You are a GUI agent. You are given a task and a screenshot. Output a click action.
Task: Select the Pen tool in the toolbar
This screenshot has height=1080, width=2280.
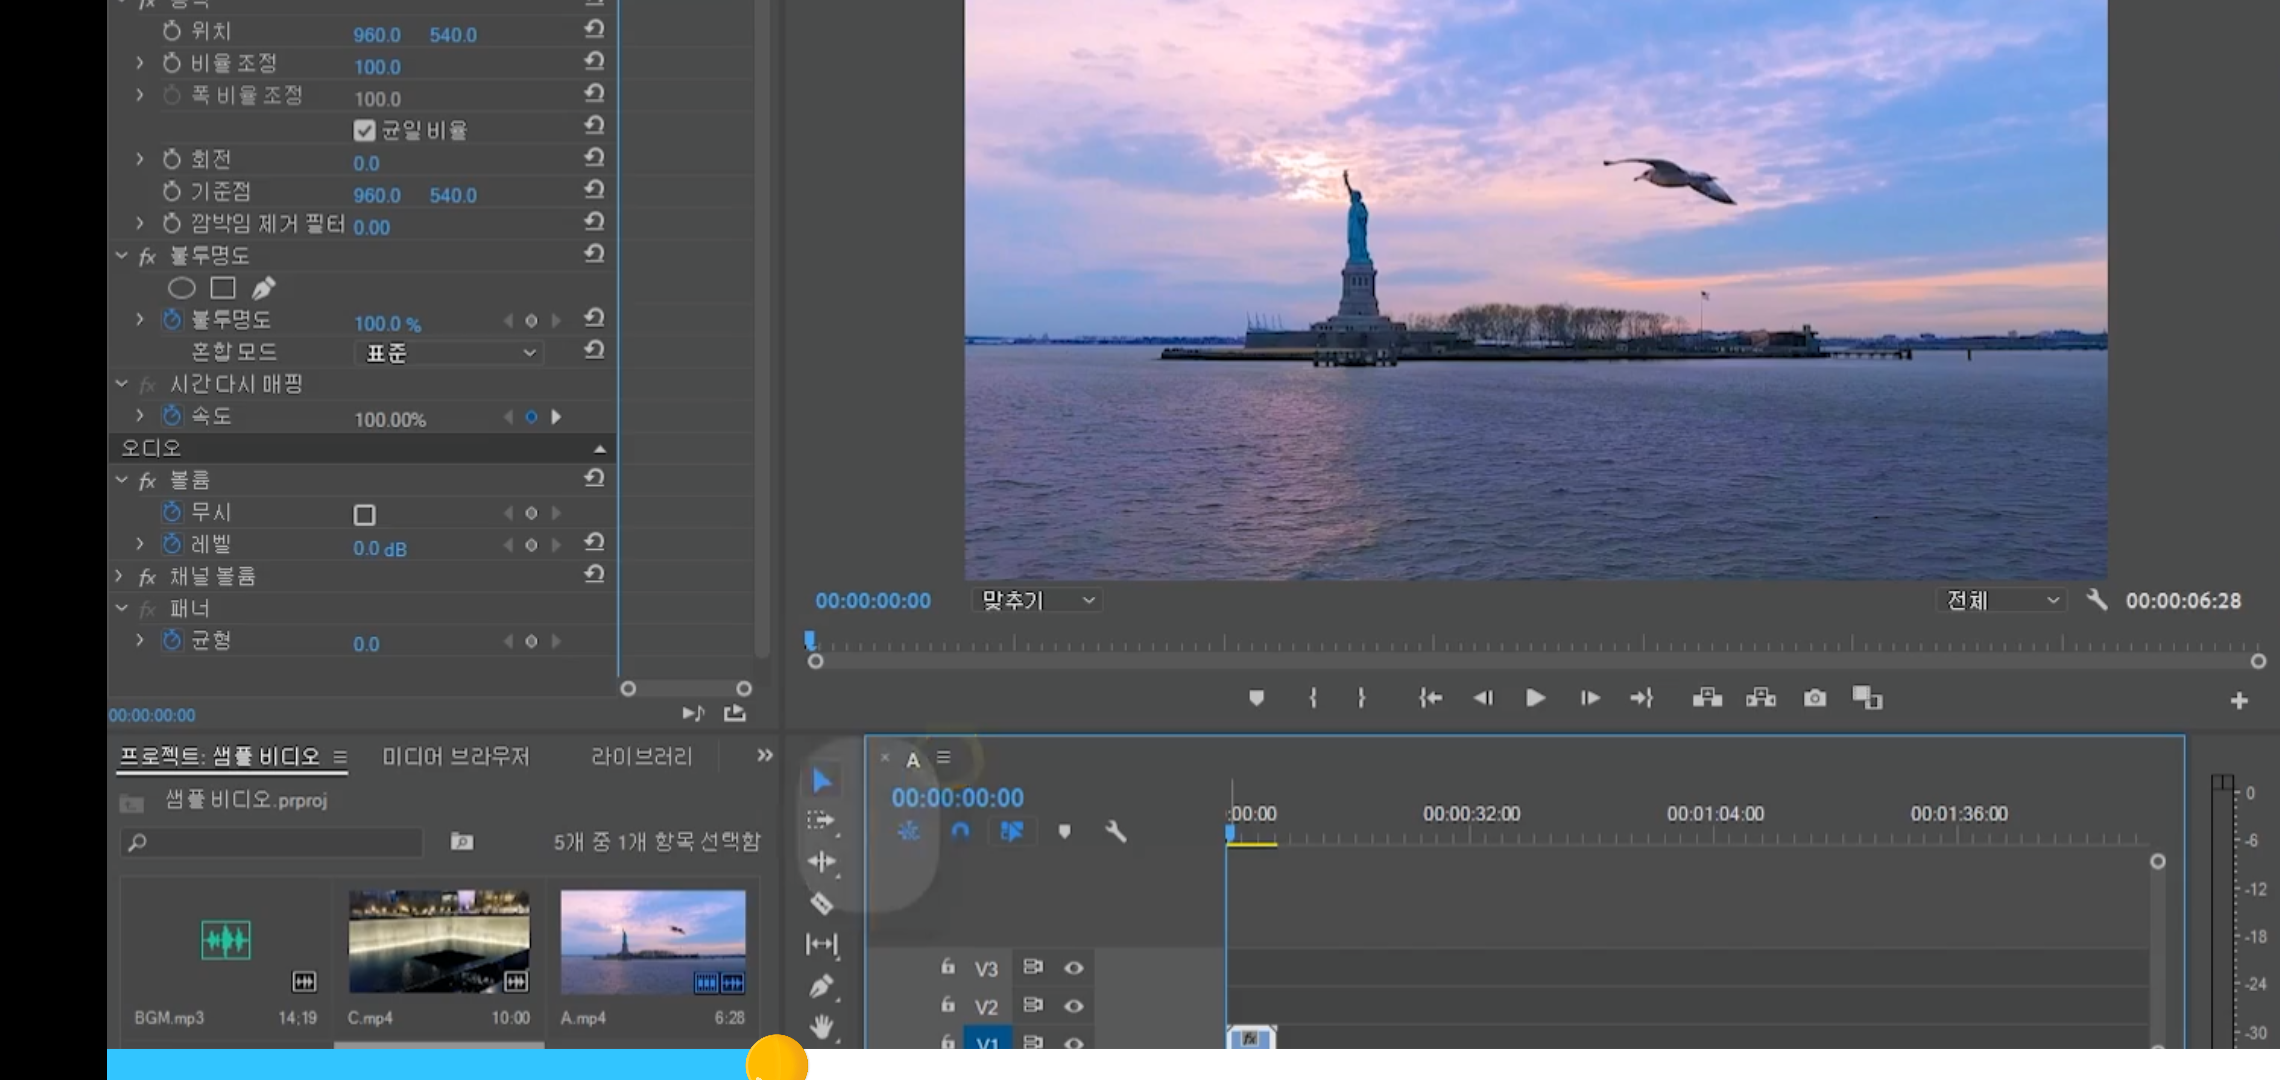tap(821, 987)
